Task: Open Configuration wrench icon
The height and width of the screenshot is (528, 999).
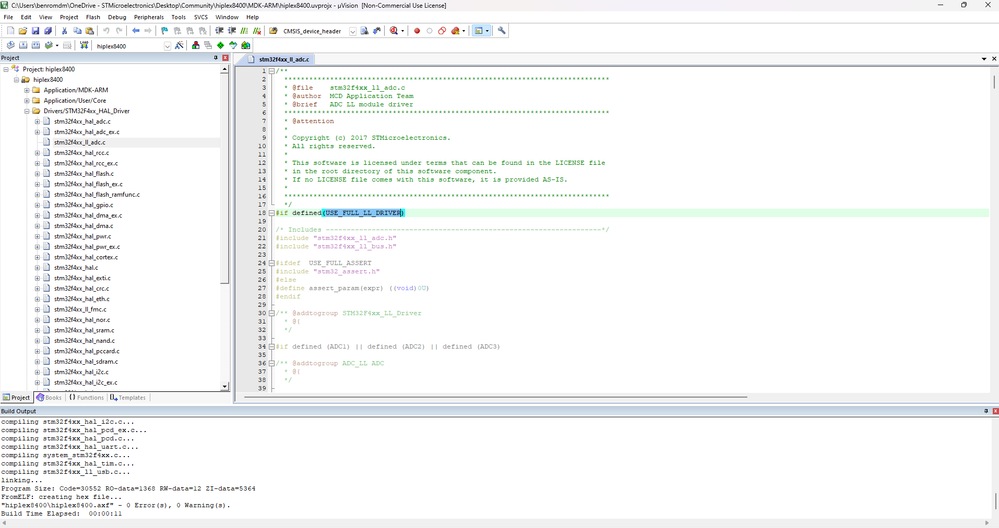Action: click(502, 31)
